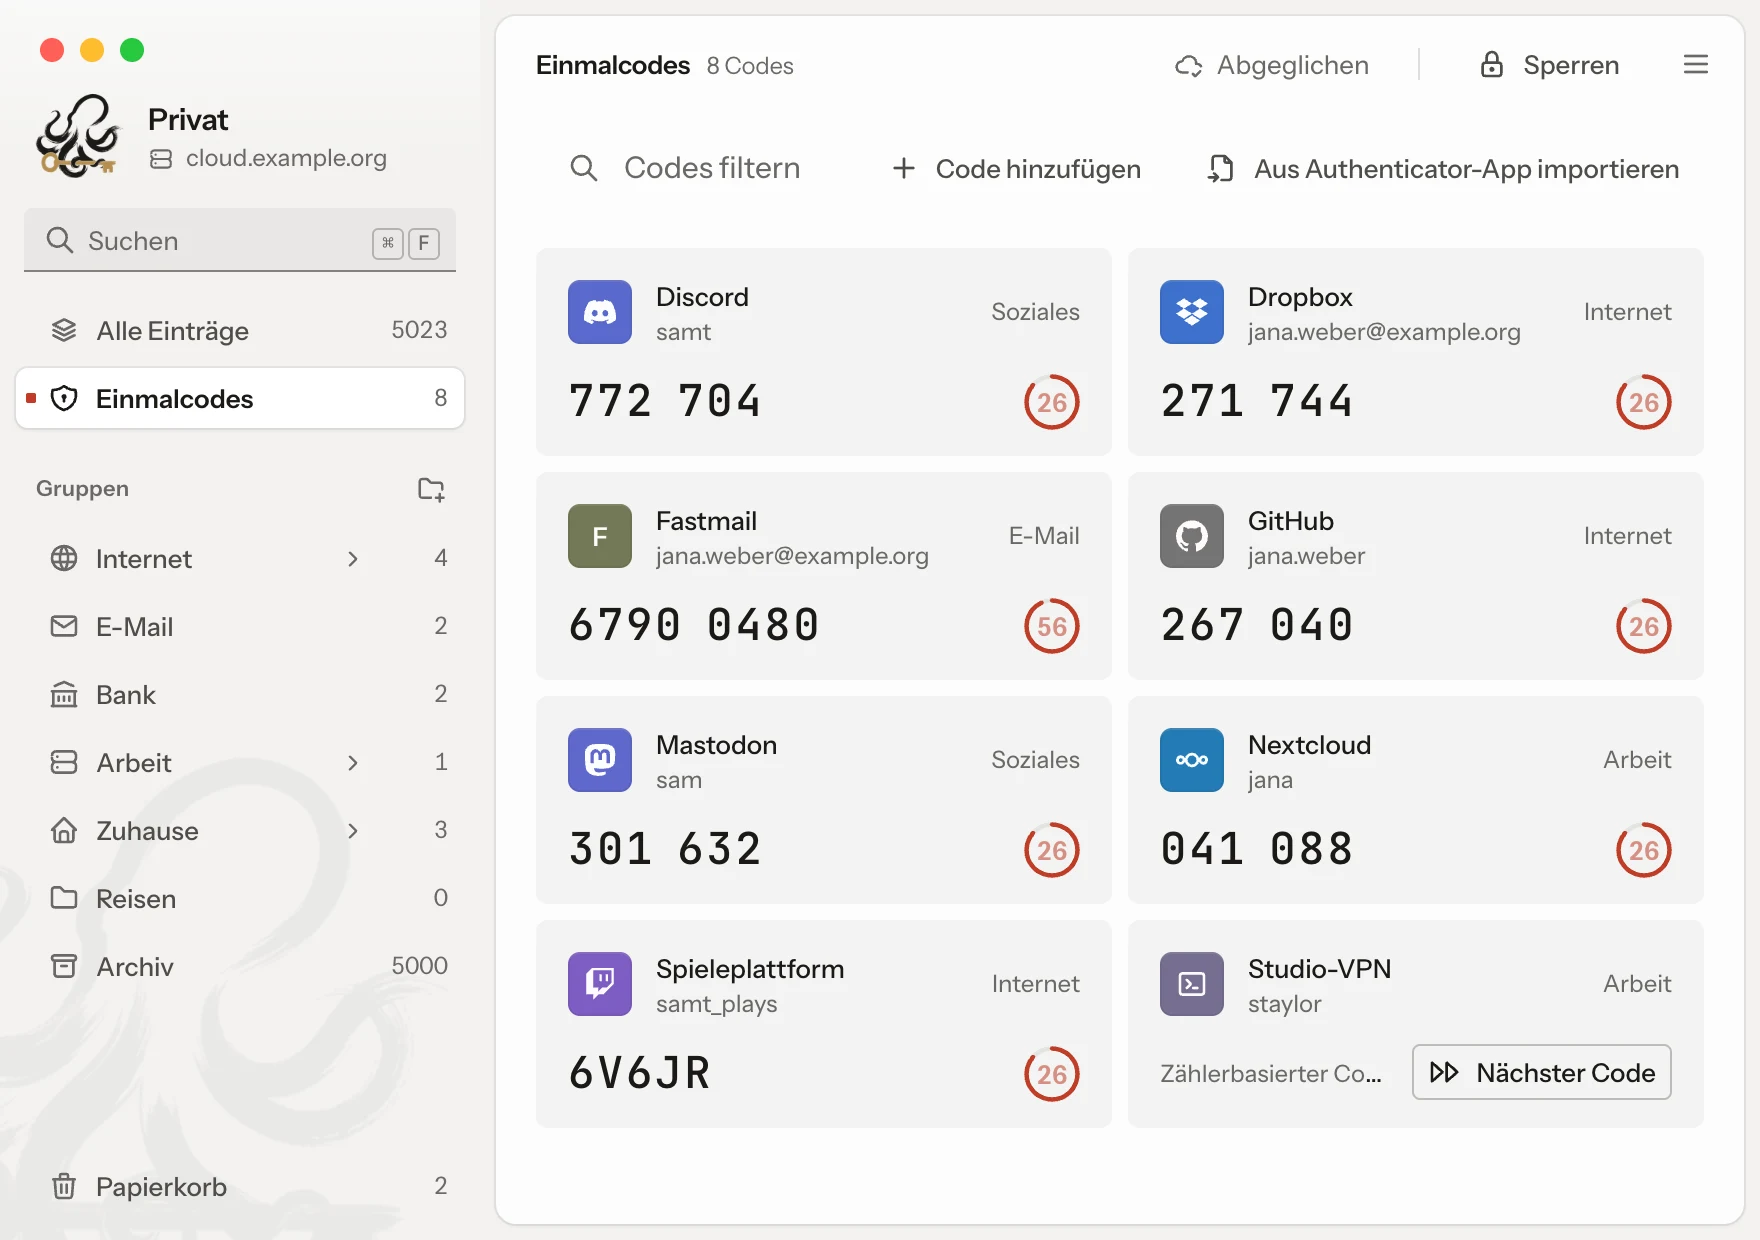Image resolution: width=1760 pixels, height=1240 pixels.
Task: Copy the Dropbox code 271 744
Action: 1257,401
